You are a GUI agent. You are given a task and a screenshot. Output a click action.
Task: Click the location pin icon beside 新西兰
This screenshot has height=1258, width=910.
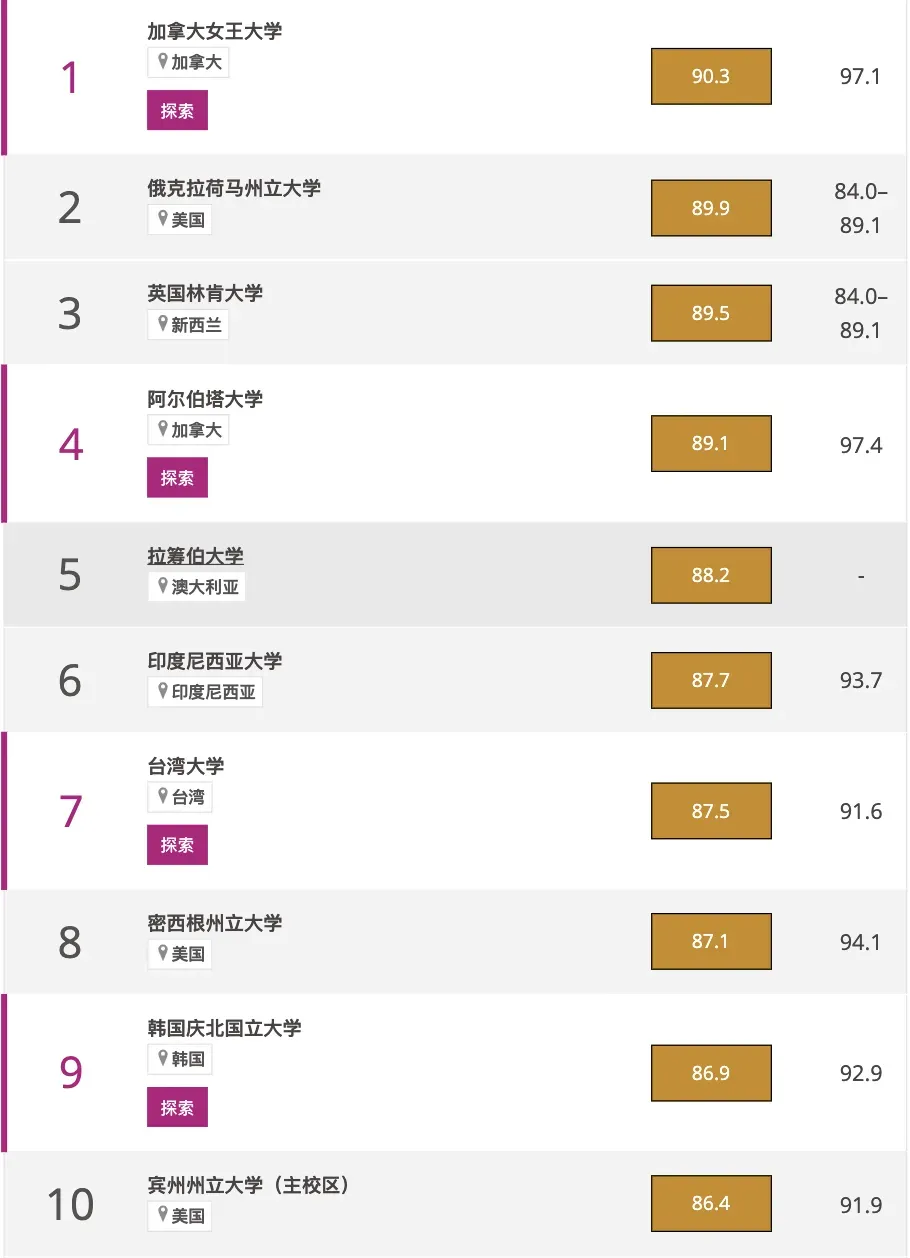pyautogui.click(x=163, y=324)
